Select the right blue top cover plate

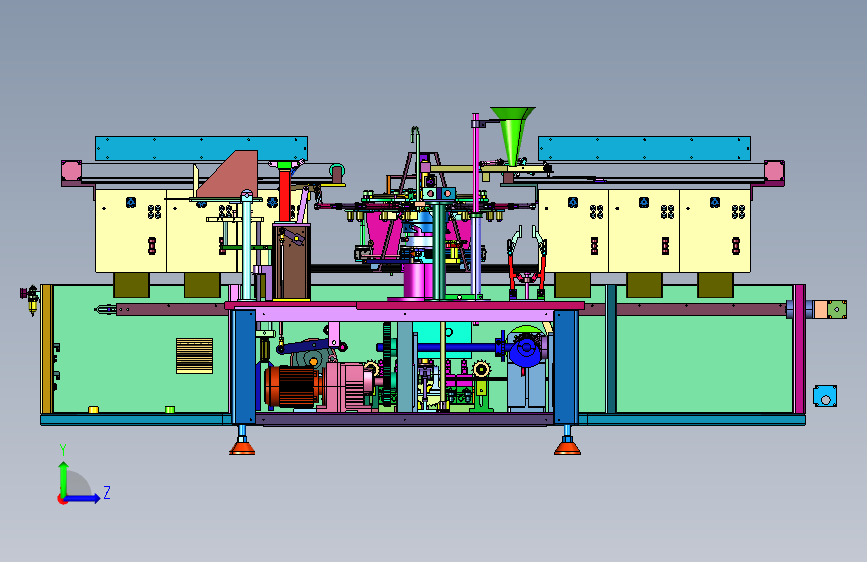pyautogui.click(x=644, y=148)
